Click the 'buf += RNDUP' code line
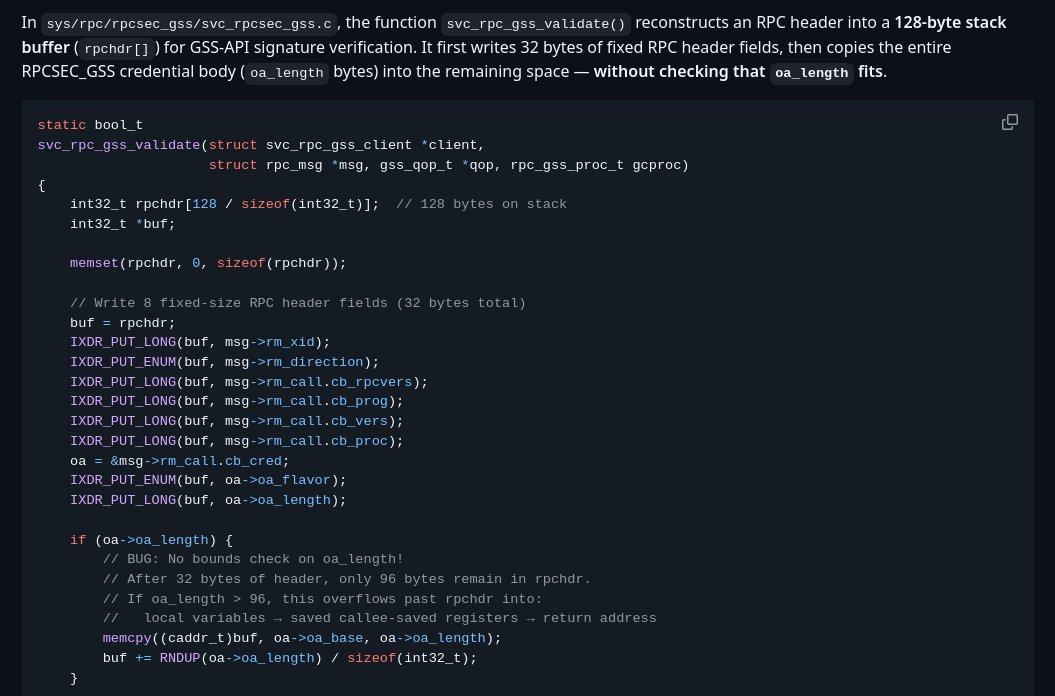Image resolution: width=1055 pixels, height=696 pixels. (290, 658)
